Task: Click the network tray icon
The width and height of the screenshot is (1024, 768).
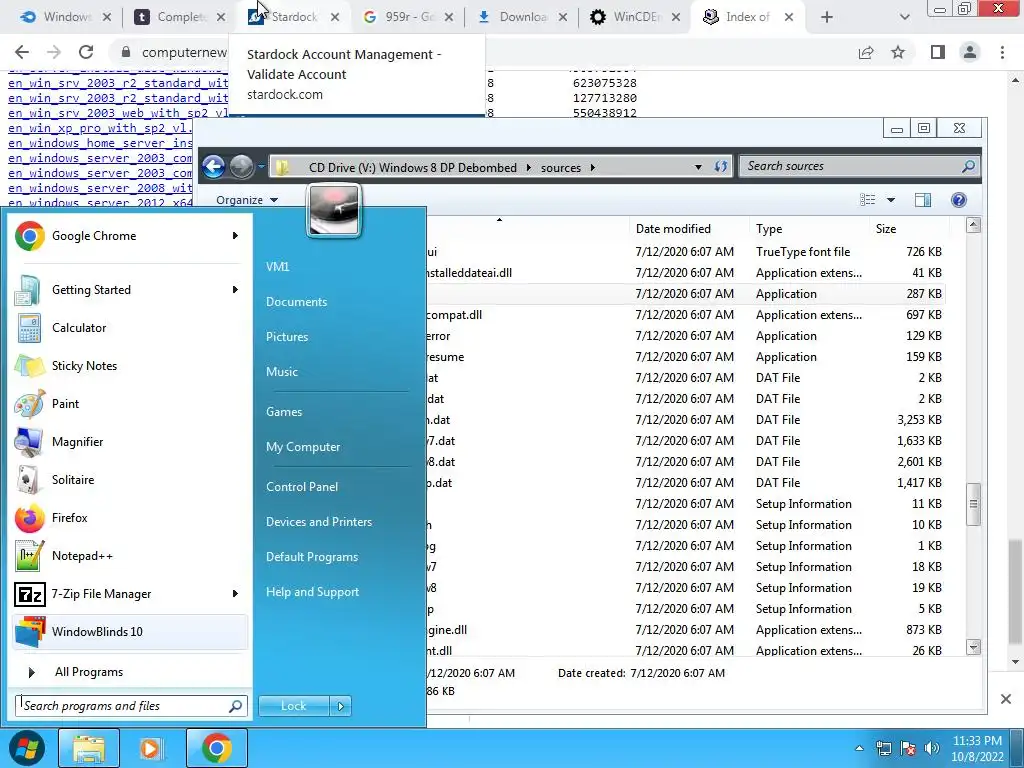Action: [884, 748]
